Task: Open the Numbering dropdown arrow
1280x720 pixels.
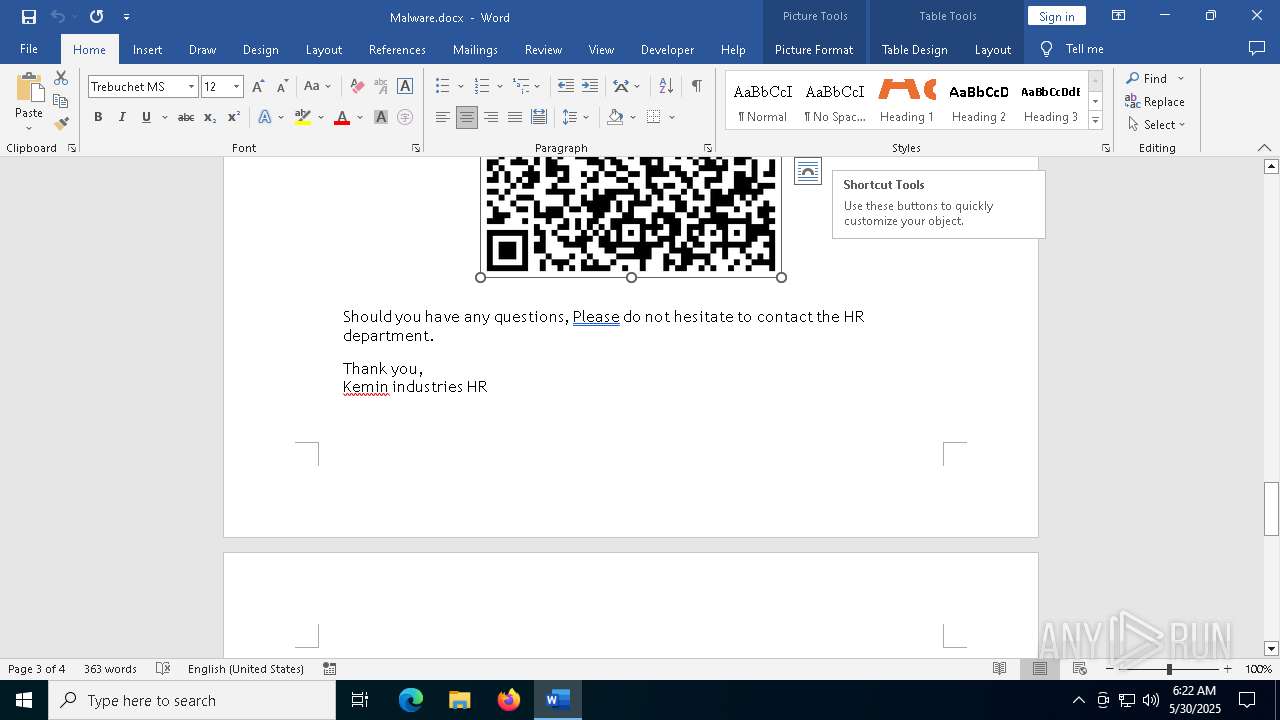Action: pos(500,87)
